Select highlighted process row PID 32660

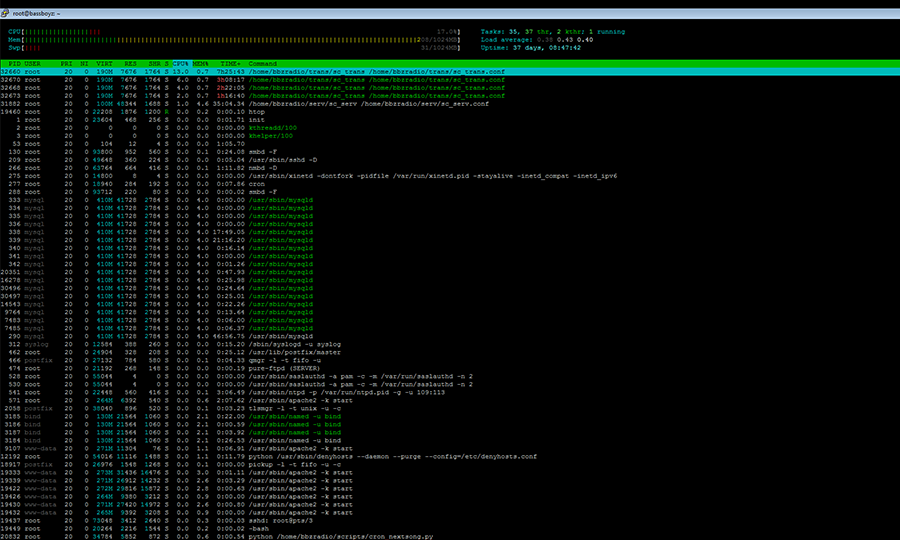click(x=450, y=72)
